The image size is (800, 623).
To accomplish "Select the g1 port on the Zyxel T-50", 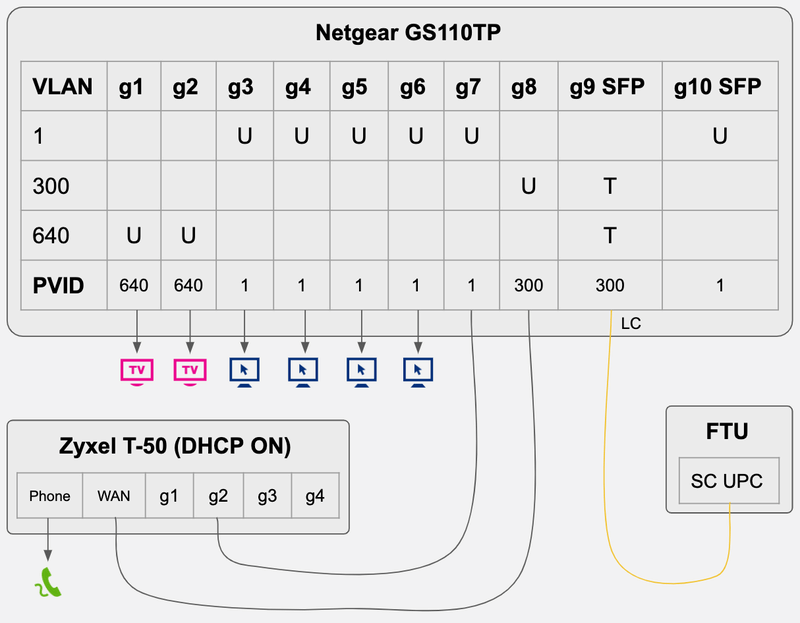I will click(x=169, y=495).
